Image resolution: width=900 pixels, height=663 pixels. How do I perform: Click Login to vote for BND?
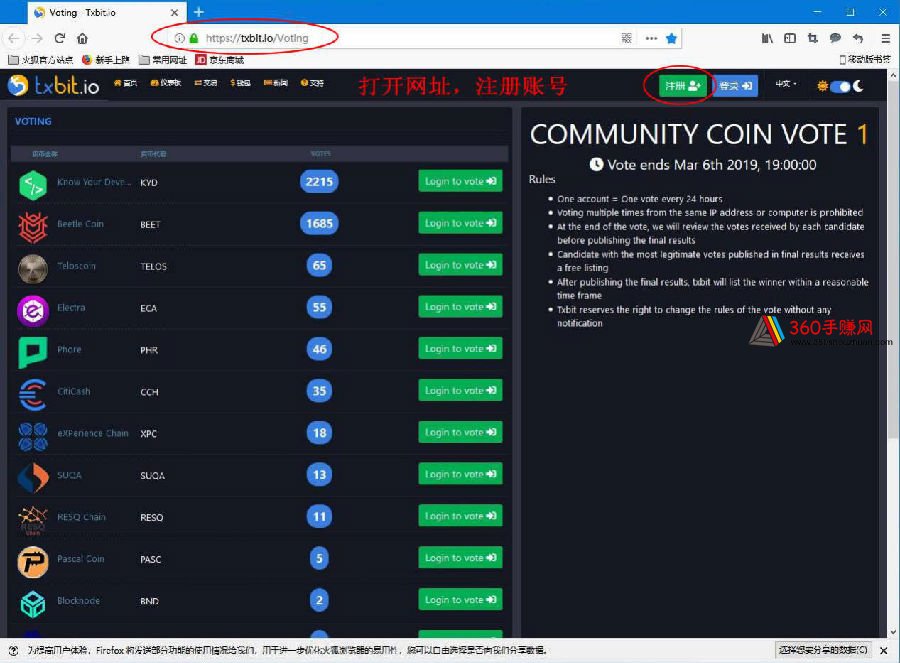tap(460, 600)
